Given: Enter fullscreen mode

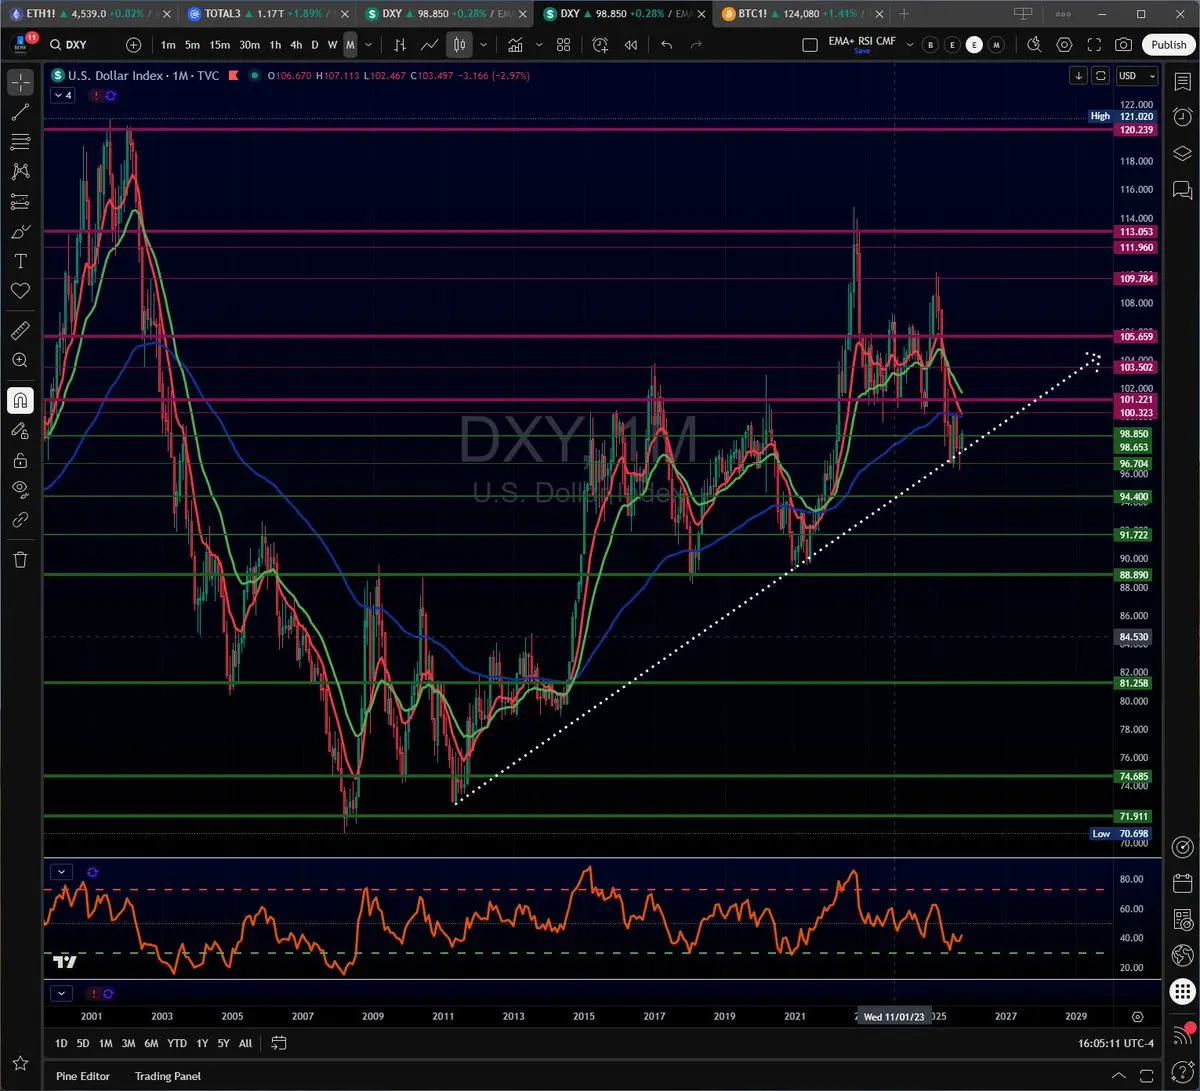Looking at the screenshot, I should (1094, 45).
